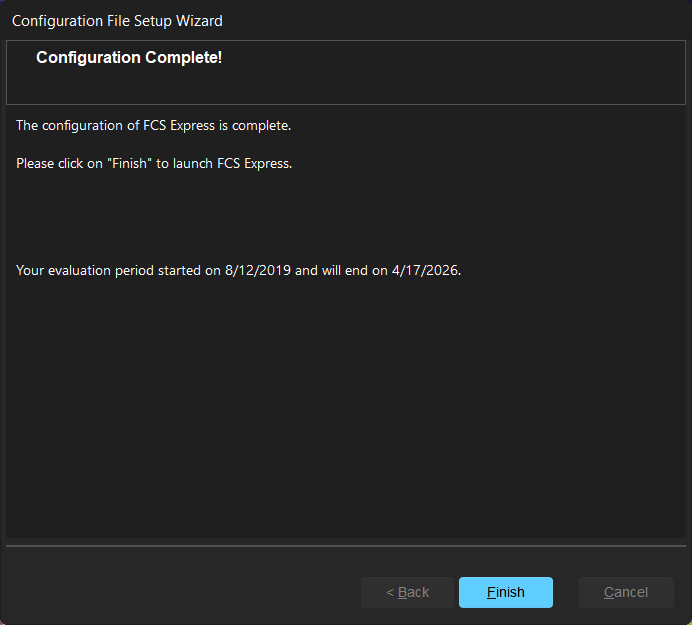Click the separator line above the buttons
Screen dimensions: 692x625
[346, 546]
